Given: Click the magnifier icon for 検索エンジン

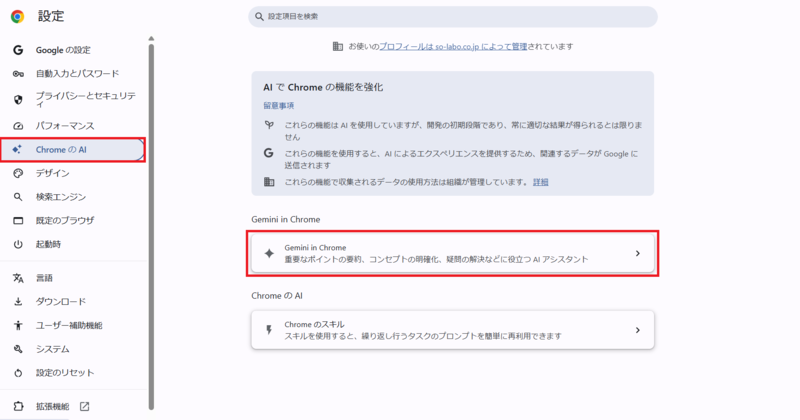Looking at the screenshot, I should pos(18,197).
